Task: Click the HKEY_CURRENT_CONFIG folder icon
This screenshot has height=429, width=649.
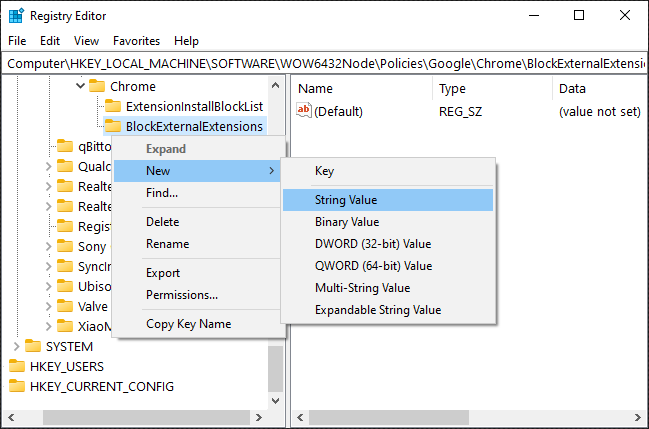Action: (17, 386)
